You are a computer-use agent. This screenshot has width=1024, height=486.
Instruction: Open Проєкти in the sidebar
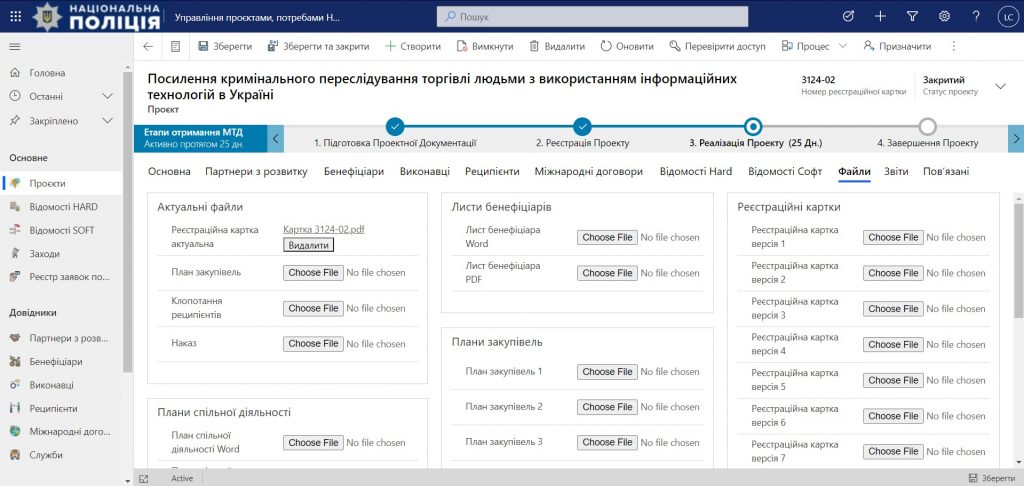pos(61,184)
